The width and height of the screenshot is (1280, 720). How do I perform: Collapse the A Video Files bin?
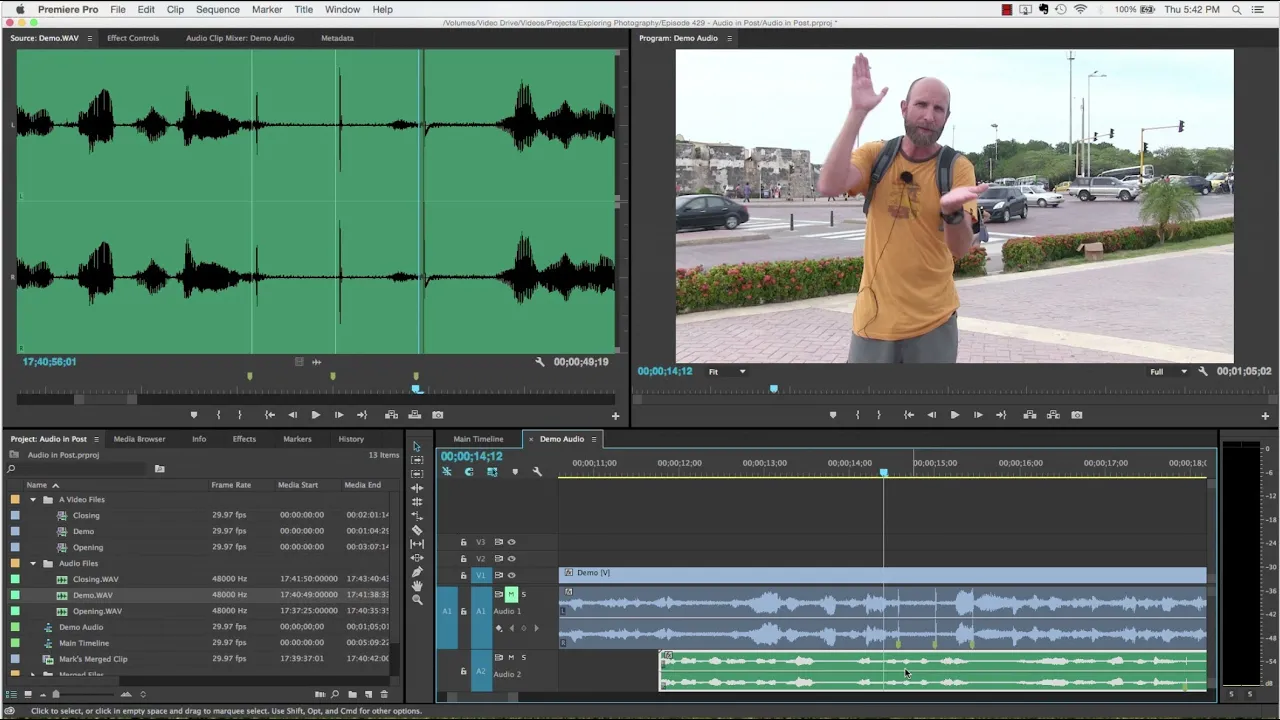click(33, 499)
